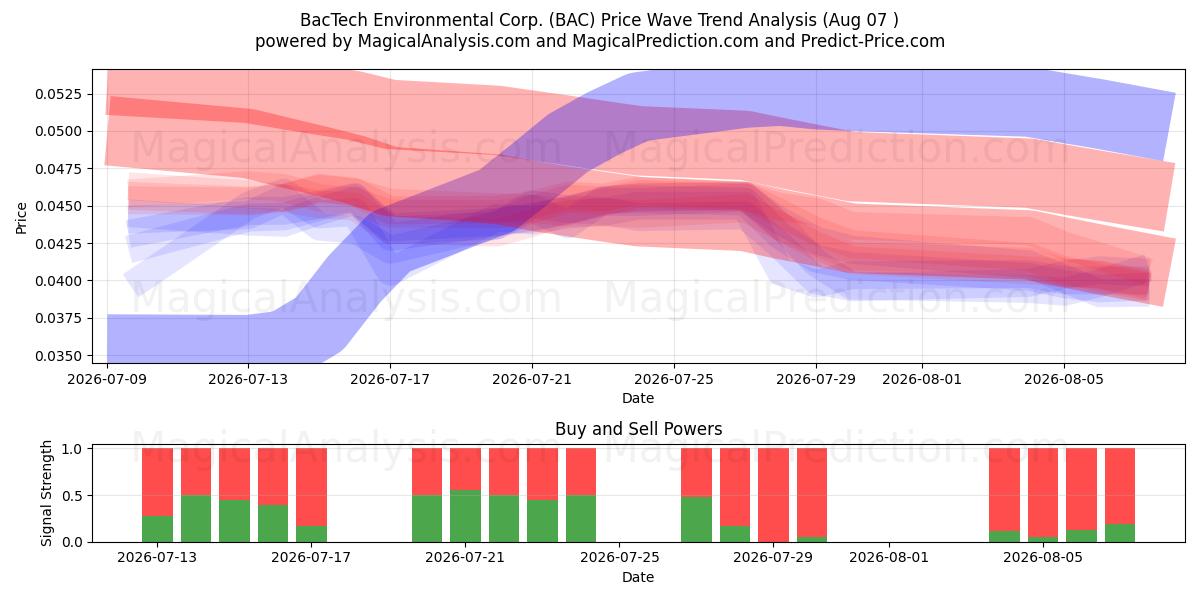Click the fully red bar near 2026-07-29
The image size is (1200, 600).
coord(773,495)
